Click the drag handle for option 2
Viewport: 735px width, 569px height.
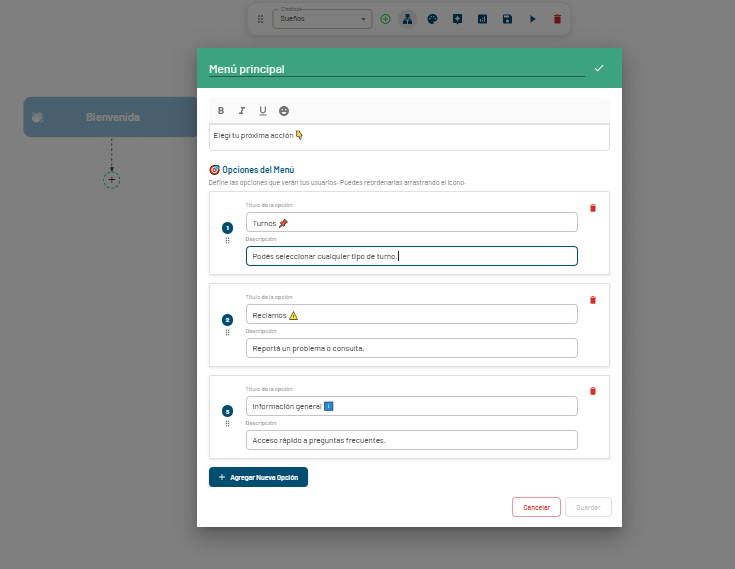[227, 332]
